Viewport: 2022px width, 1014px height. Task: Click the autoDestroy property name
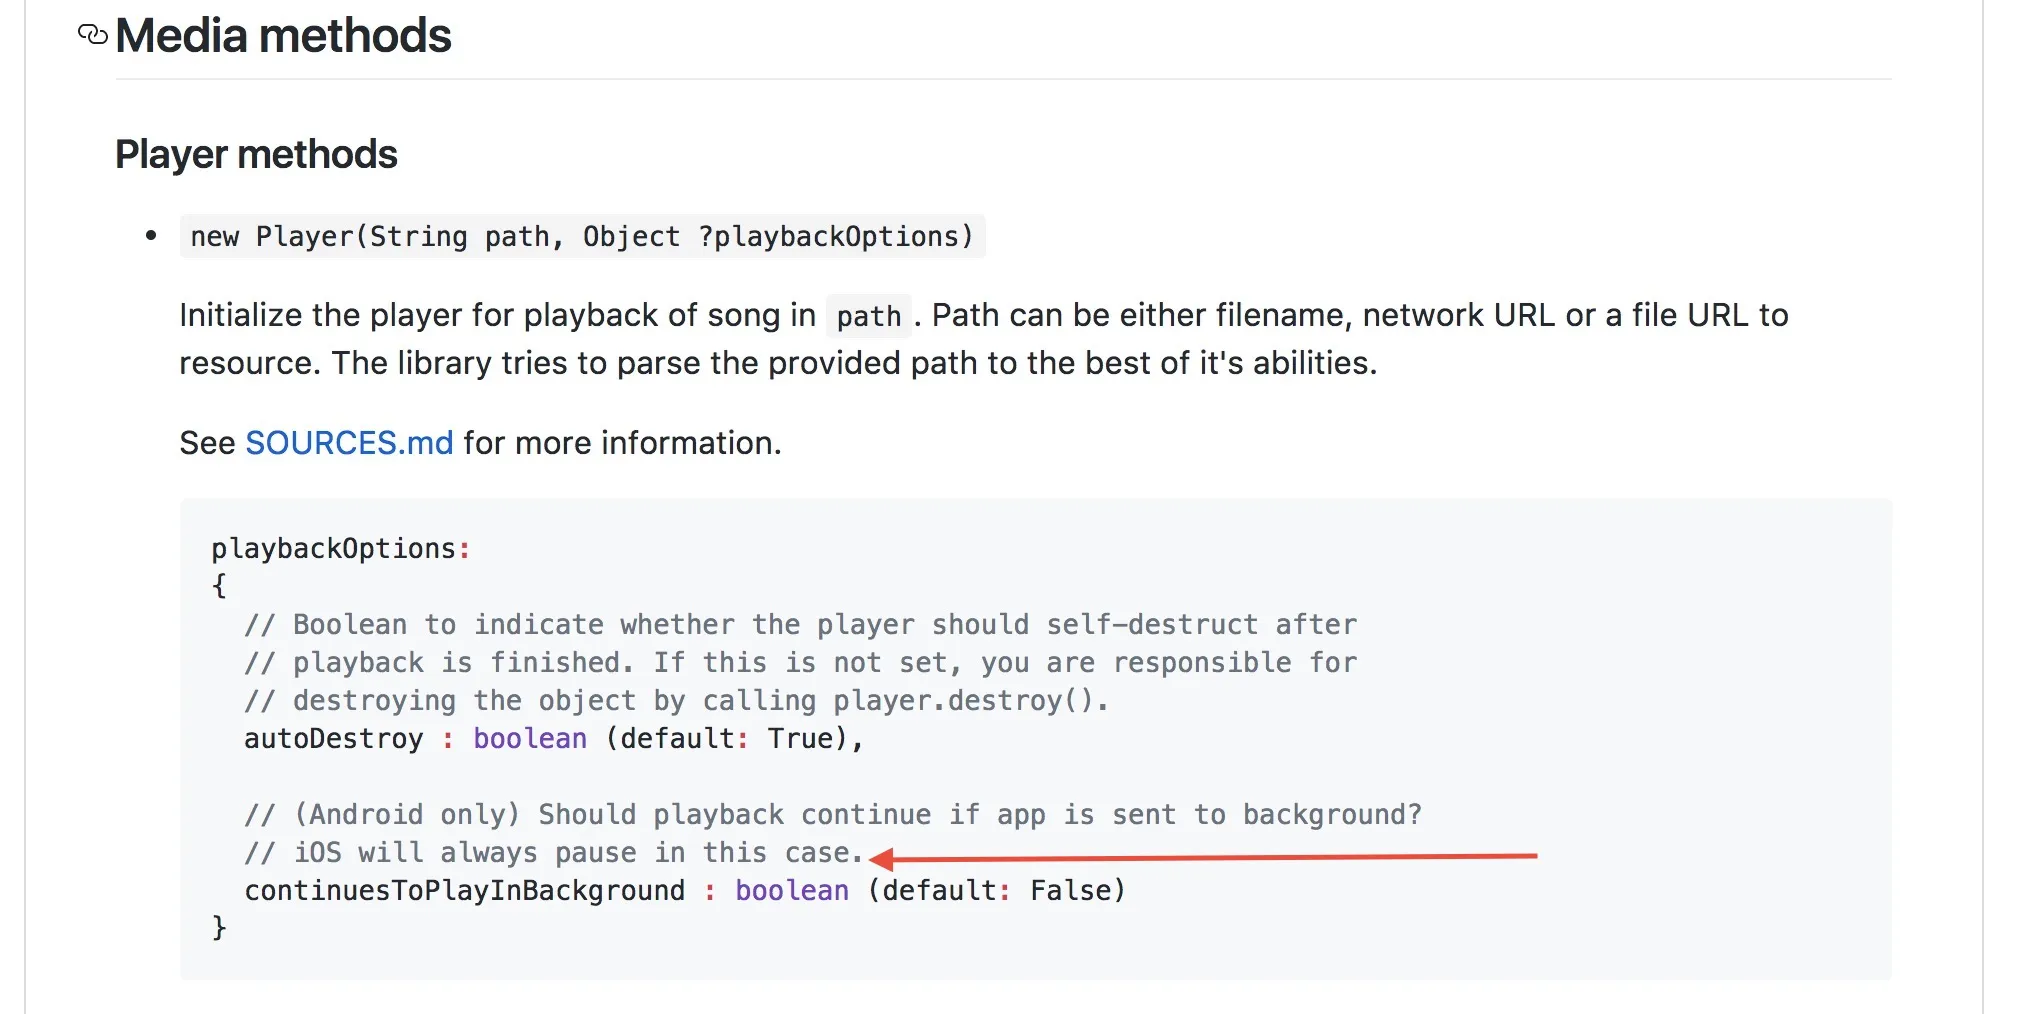333,739
